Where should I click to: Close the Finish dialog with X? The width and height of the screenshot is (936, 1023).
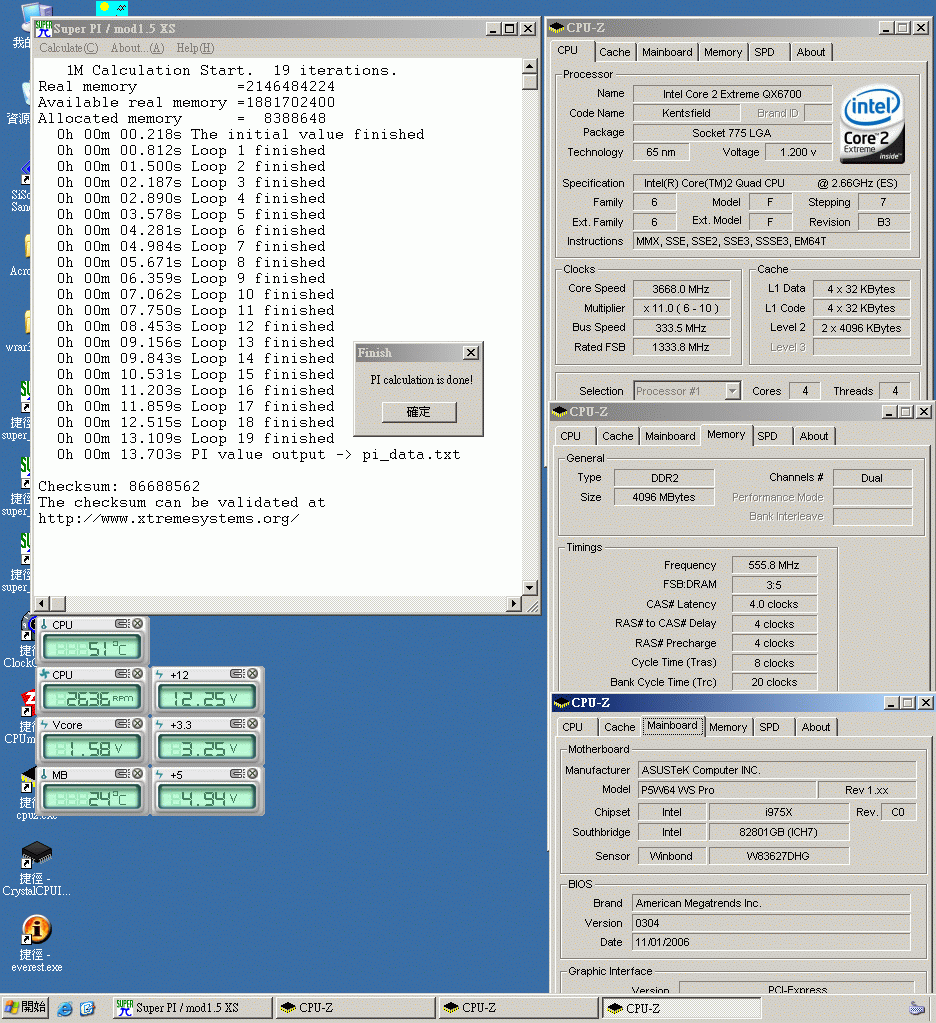[x=471, y=352]
